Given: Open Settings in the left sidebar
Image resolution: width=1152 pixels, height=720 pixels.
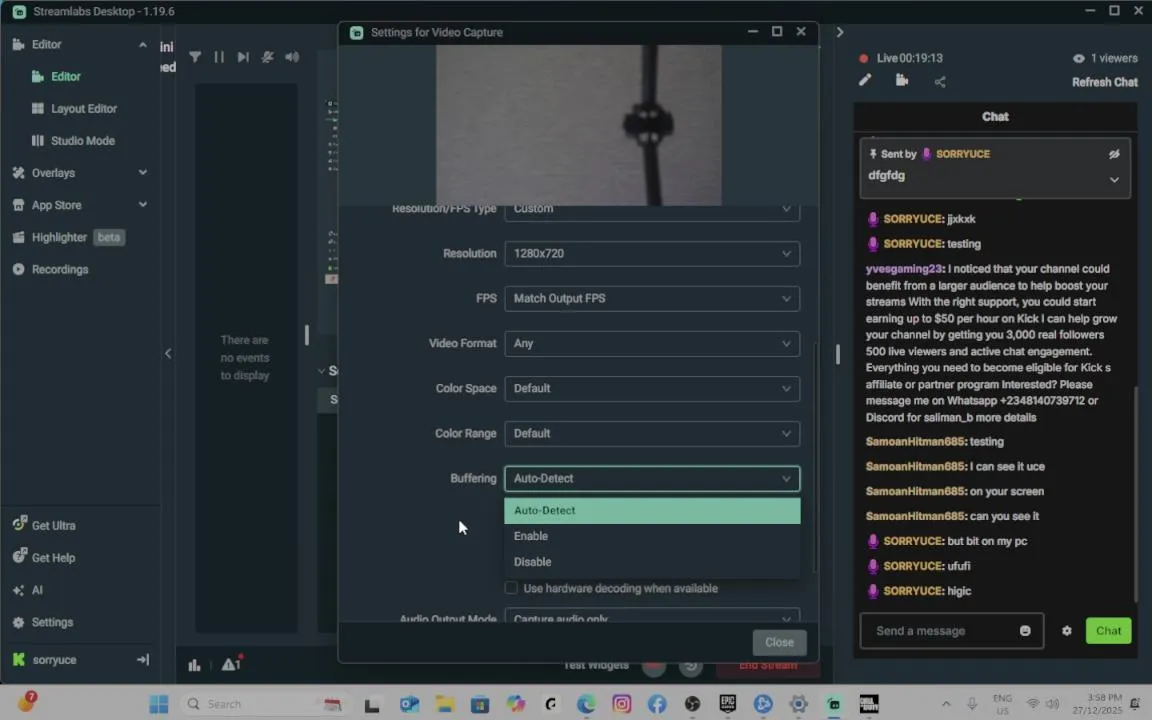Looking at the screenshot, I should coord(52,622).
